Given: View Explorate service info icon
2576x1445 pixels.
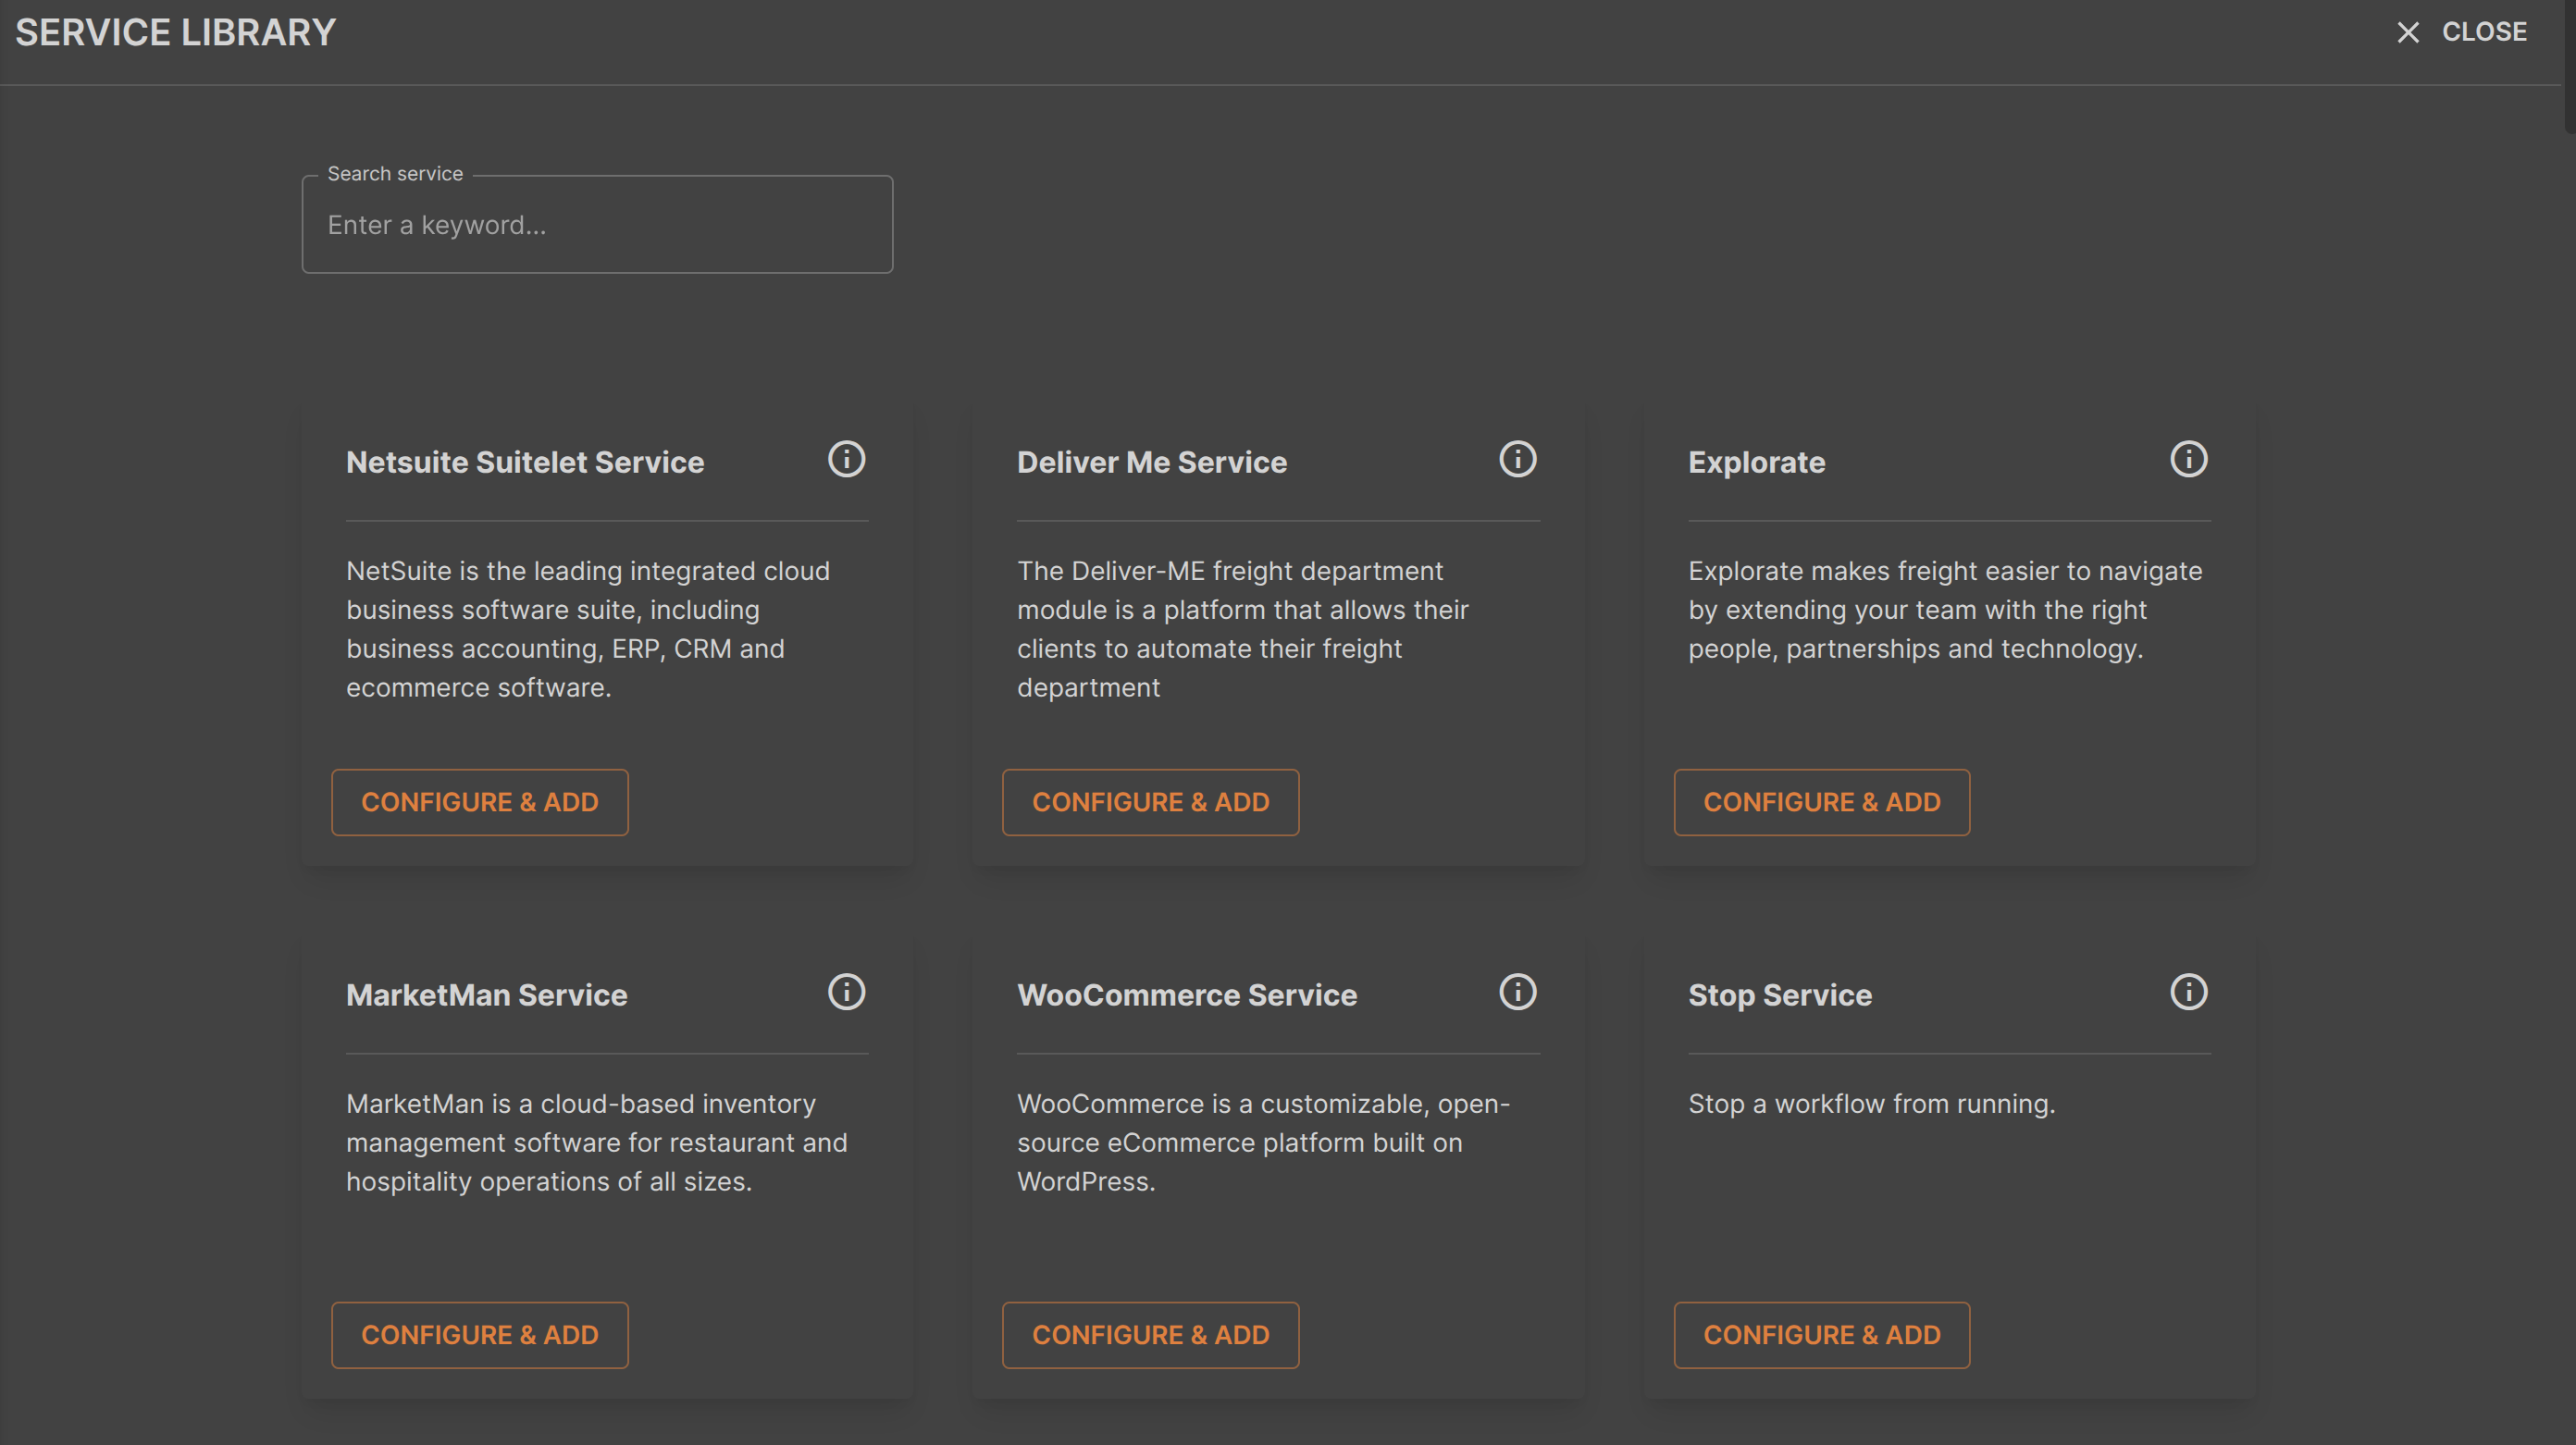Looking at the screenshot, I should 2188,459.
